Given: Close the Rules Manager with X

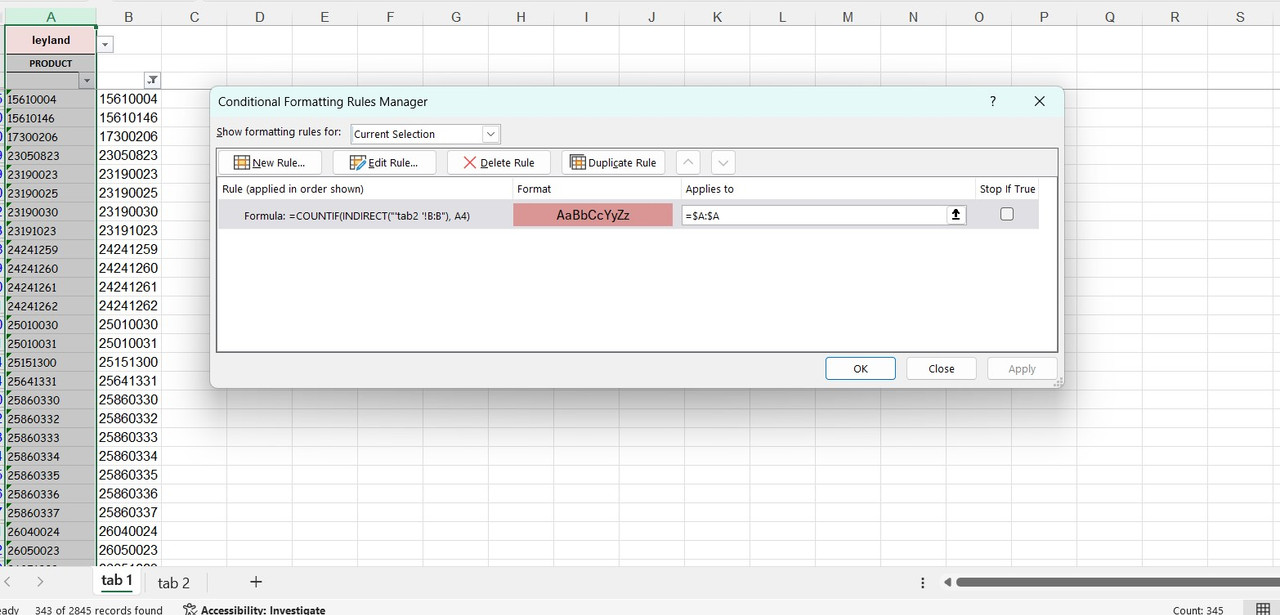Looking at the screenshot, I should pos(1039,101).
